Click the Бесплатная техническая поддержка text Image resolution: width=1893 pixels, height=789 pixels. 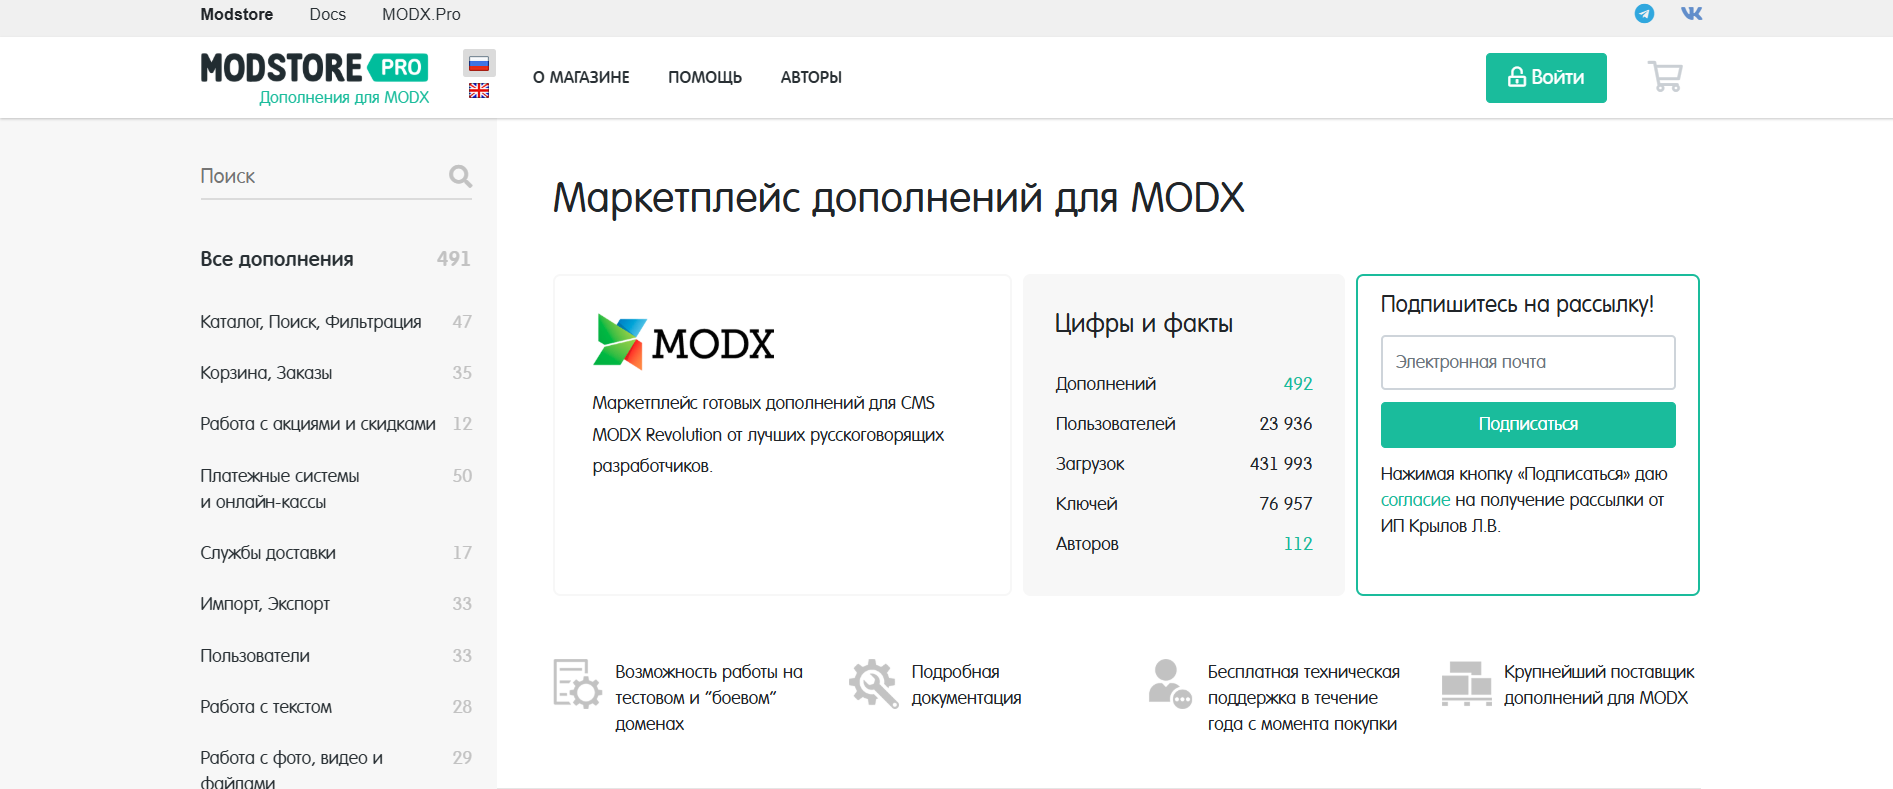(x=1303, y=698)
